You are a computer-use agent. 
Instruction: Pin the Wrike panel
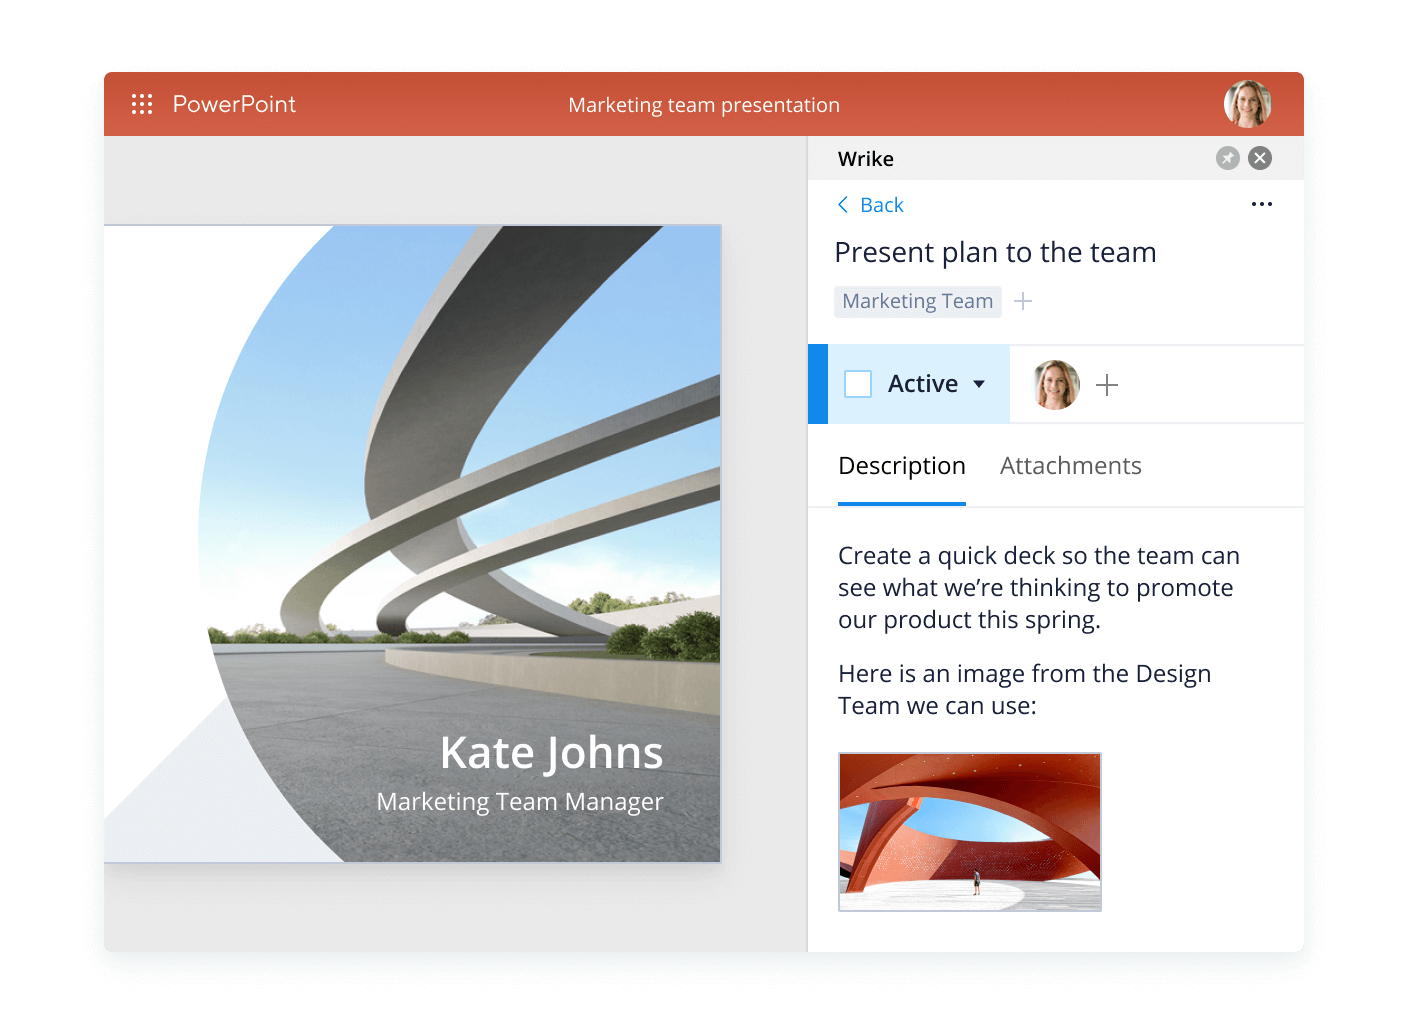point(1227,158)
